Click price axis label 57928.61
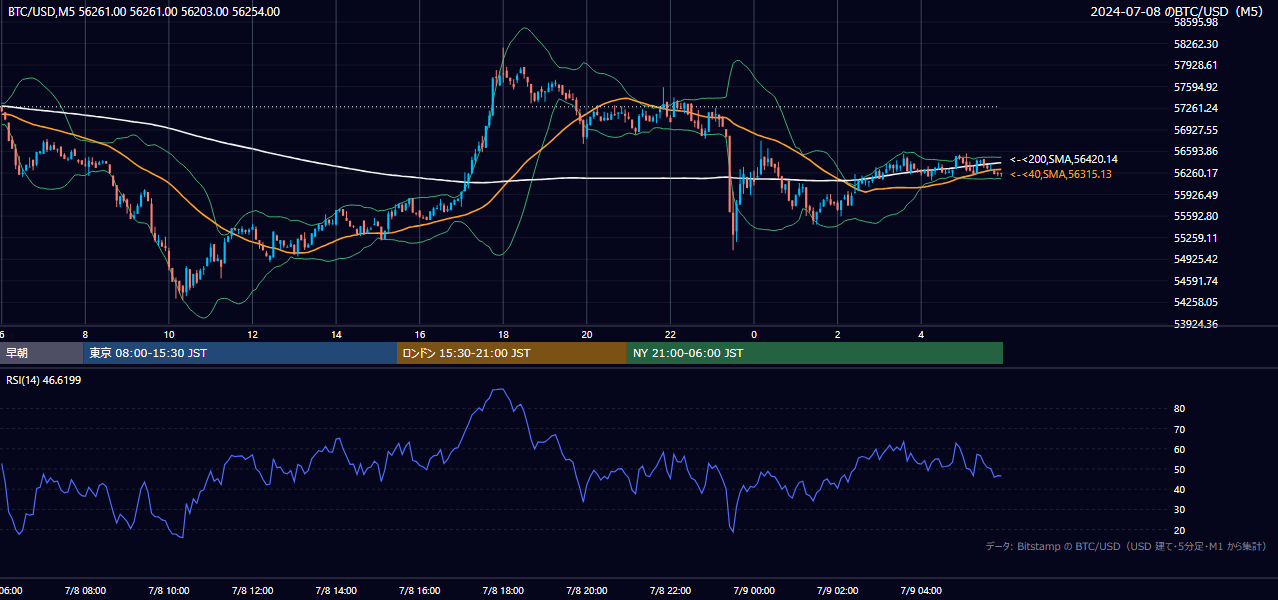The image size is (1278, 600). click(x=1195, y=65)
